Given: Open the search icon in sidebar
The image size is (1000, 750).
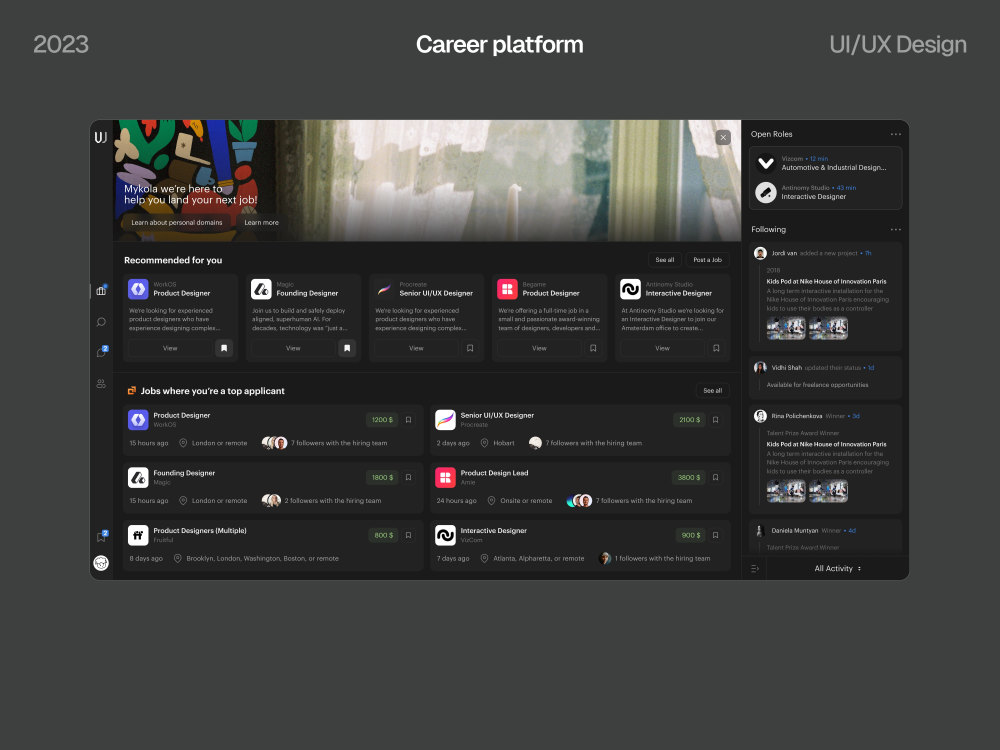Looking at the screenshot, I should point(101,322).
